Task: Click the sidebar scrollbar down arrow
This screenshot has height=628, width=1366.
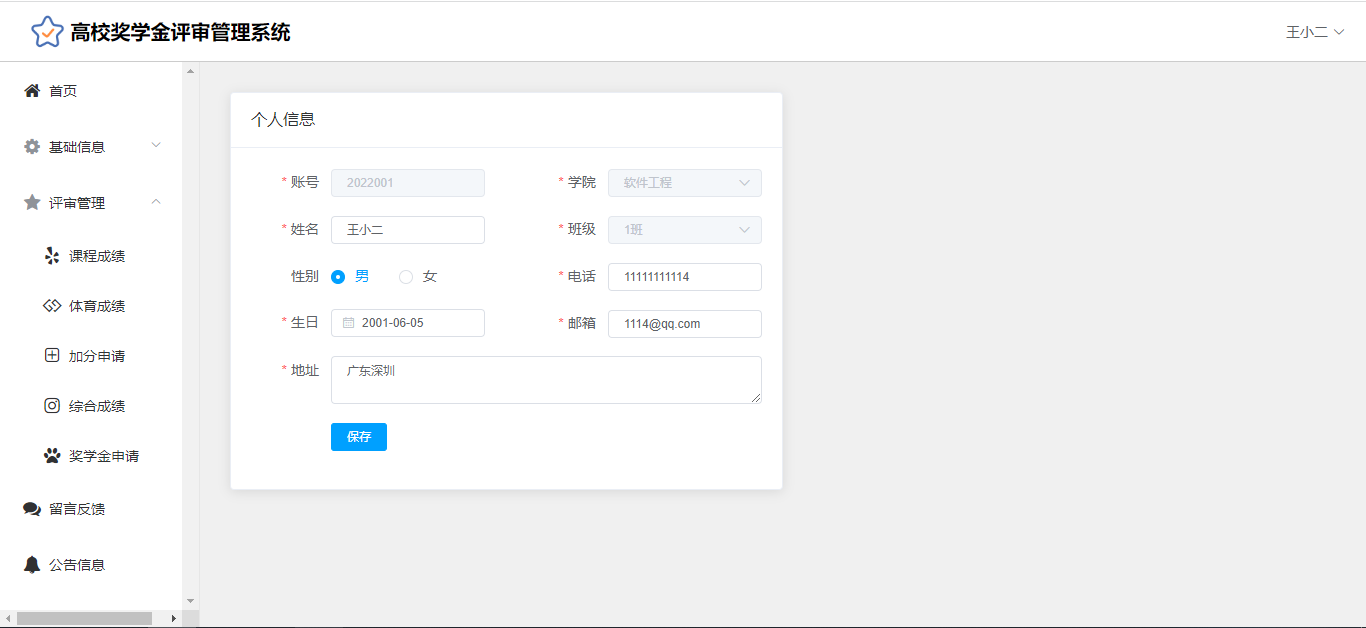Action: (190, 601)
